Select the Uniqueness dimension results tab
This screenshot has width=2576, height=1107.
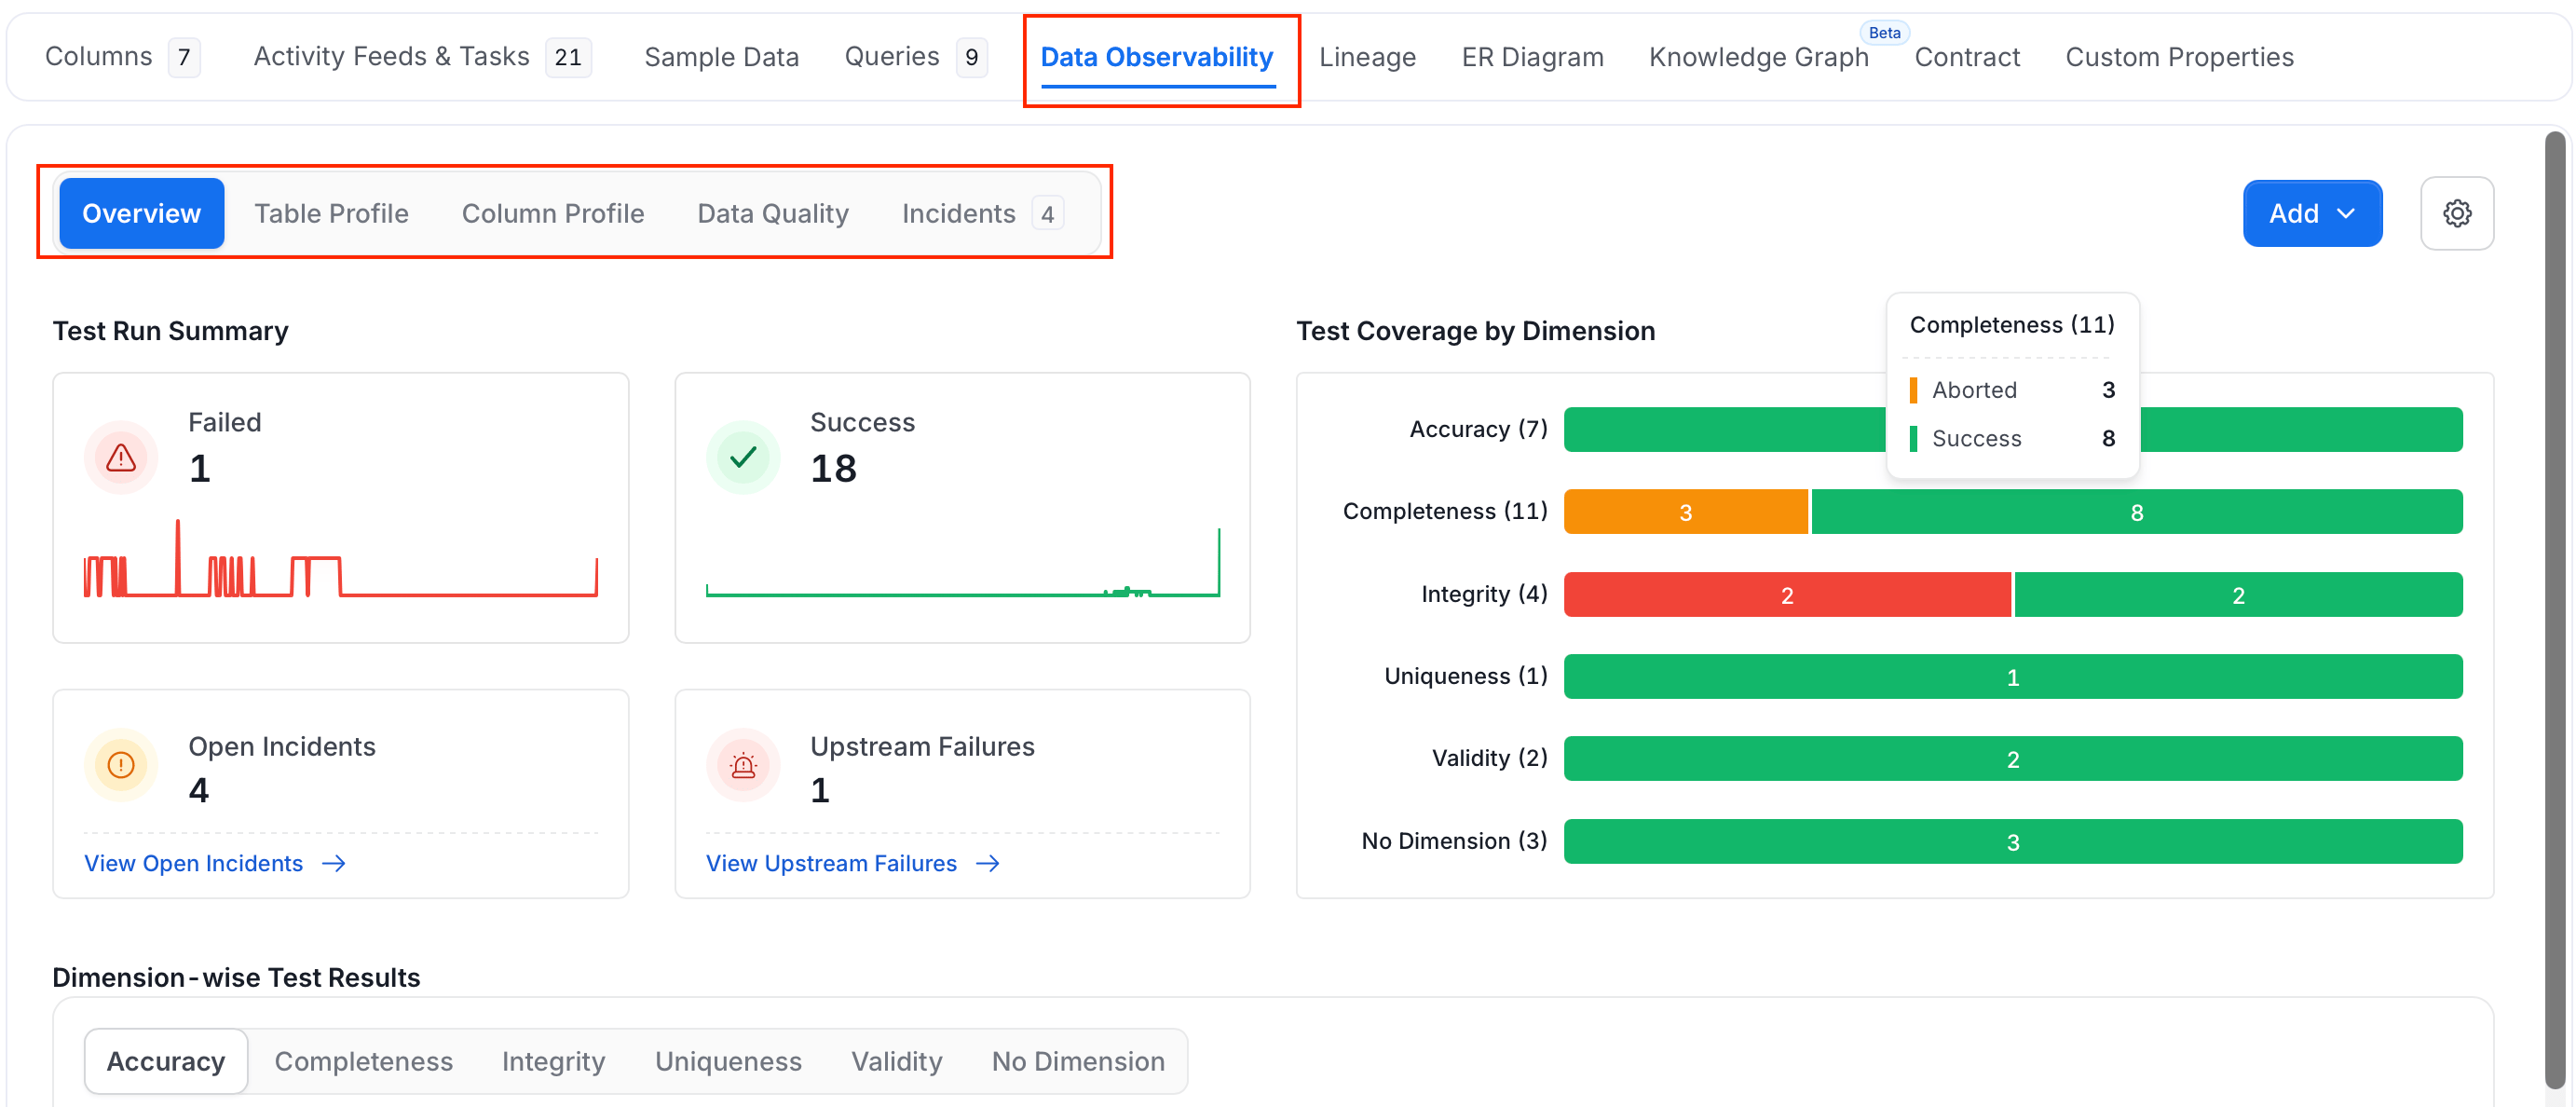[x=728, y=1061]
